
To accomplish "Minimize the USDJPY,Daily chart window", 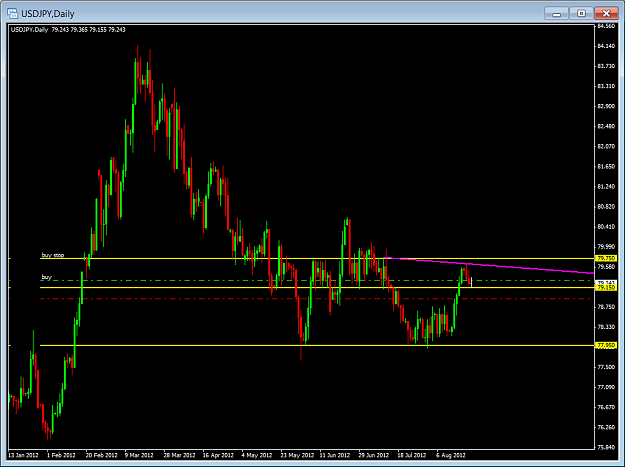I will click(556, 14).
